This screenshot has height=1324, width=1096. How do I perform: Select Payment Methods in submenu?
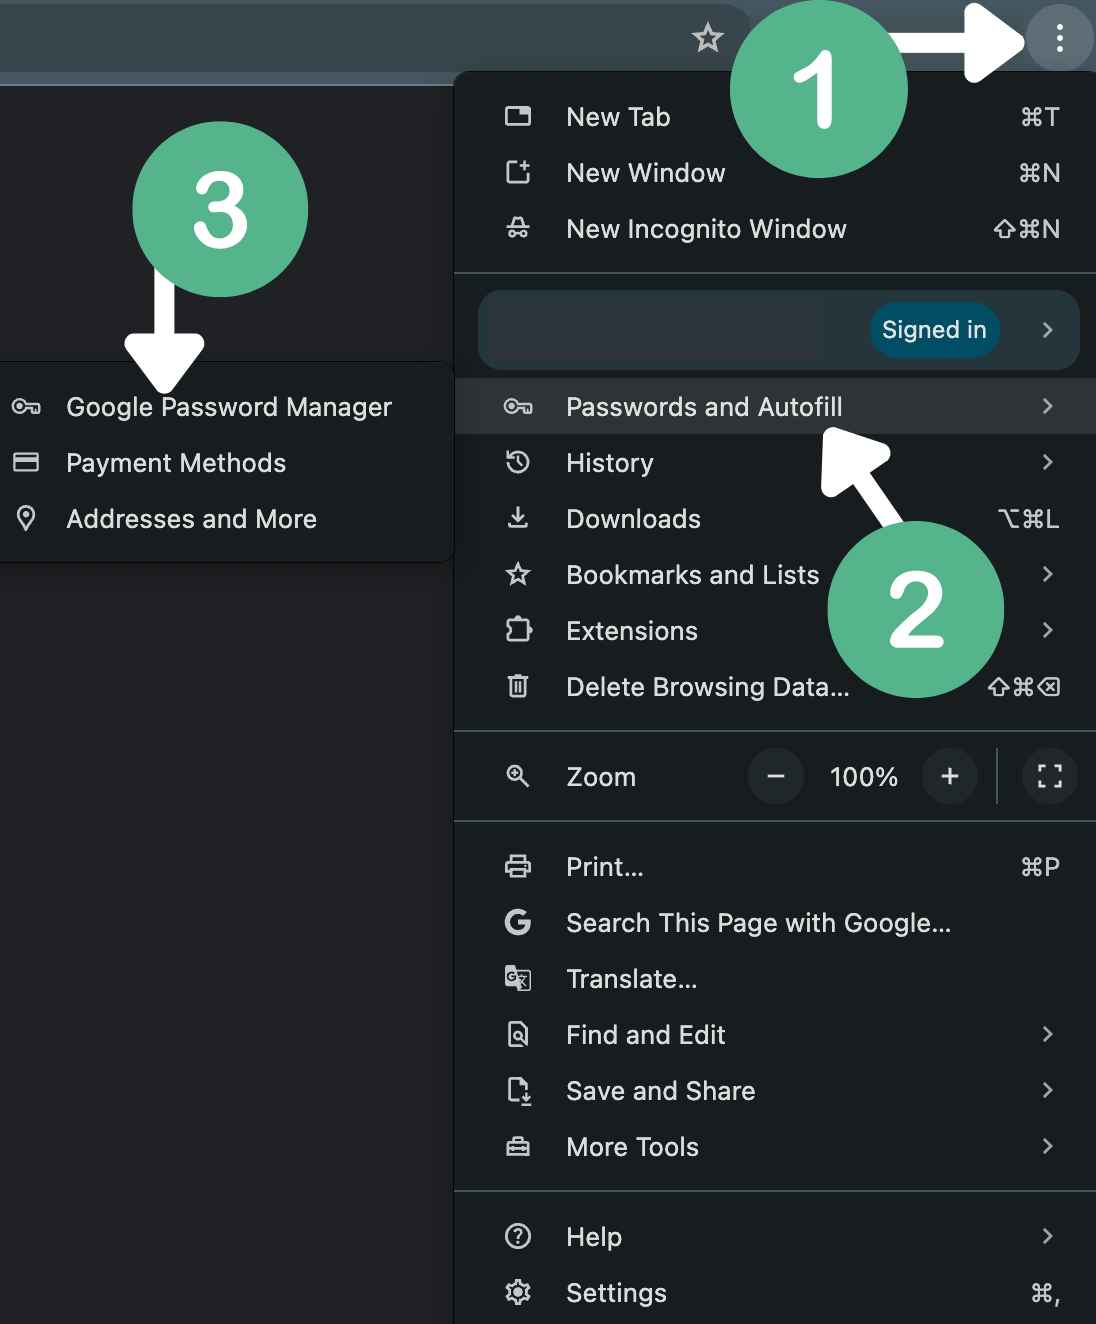[227, 462]
